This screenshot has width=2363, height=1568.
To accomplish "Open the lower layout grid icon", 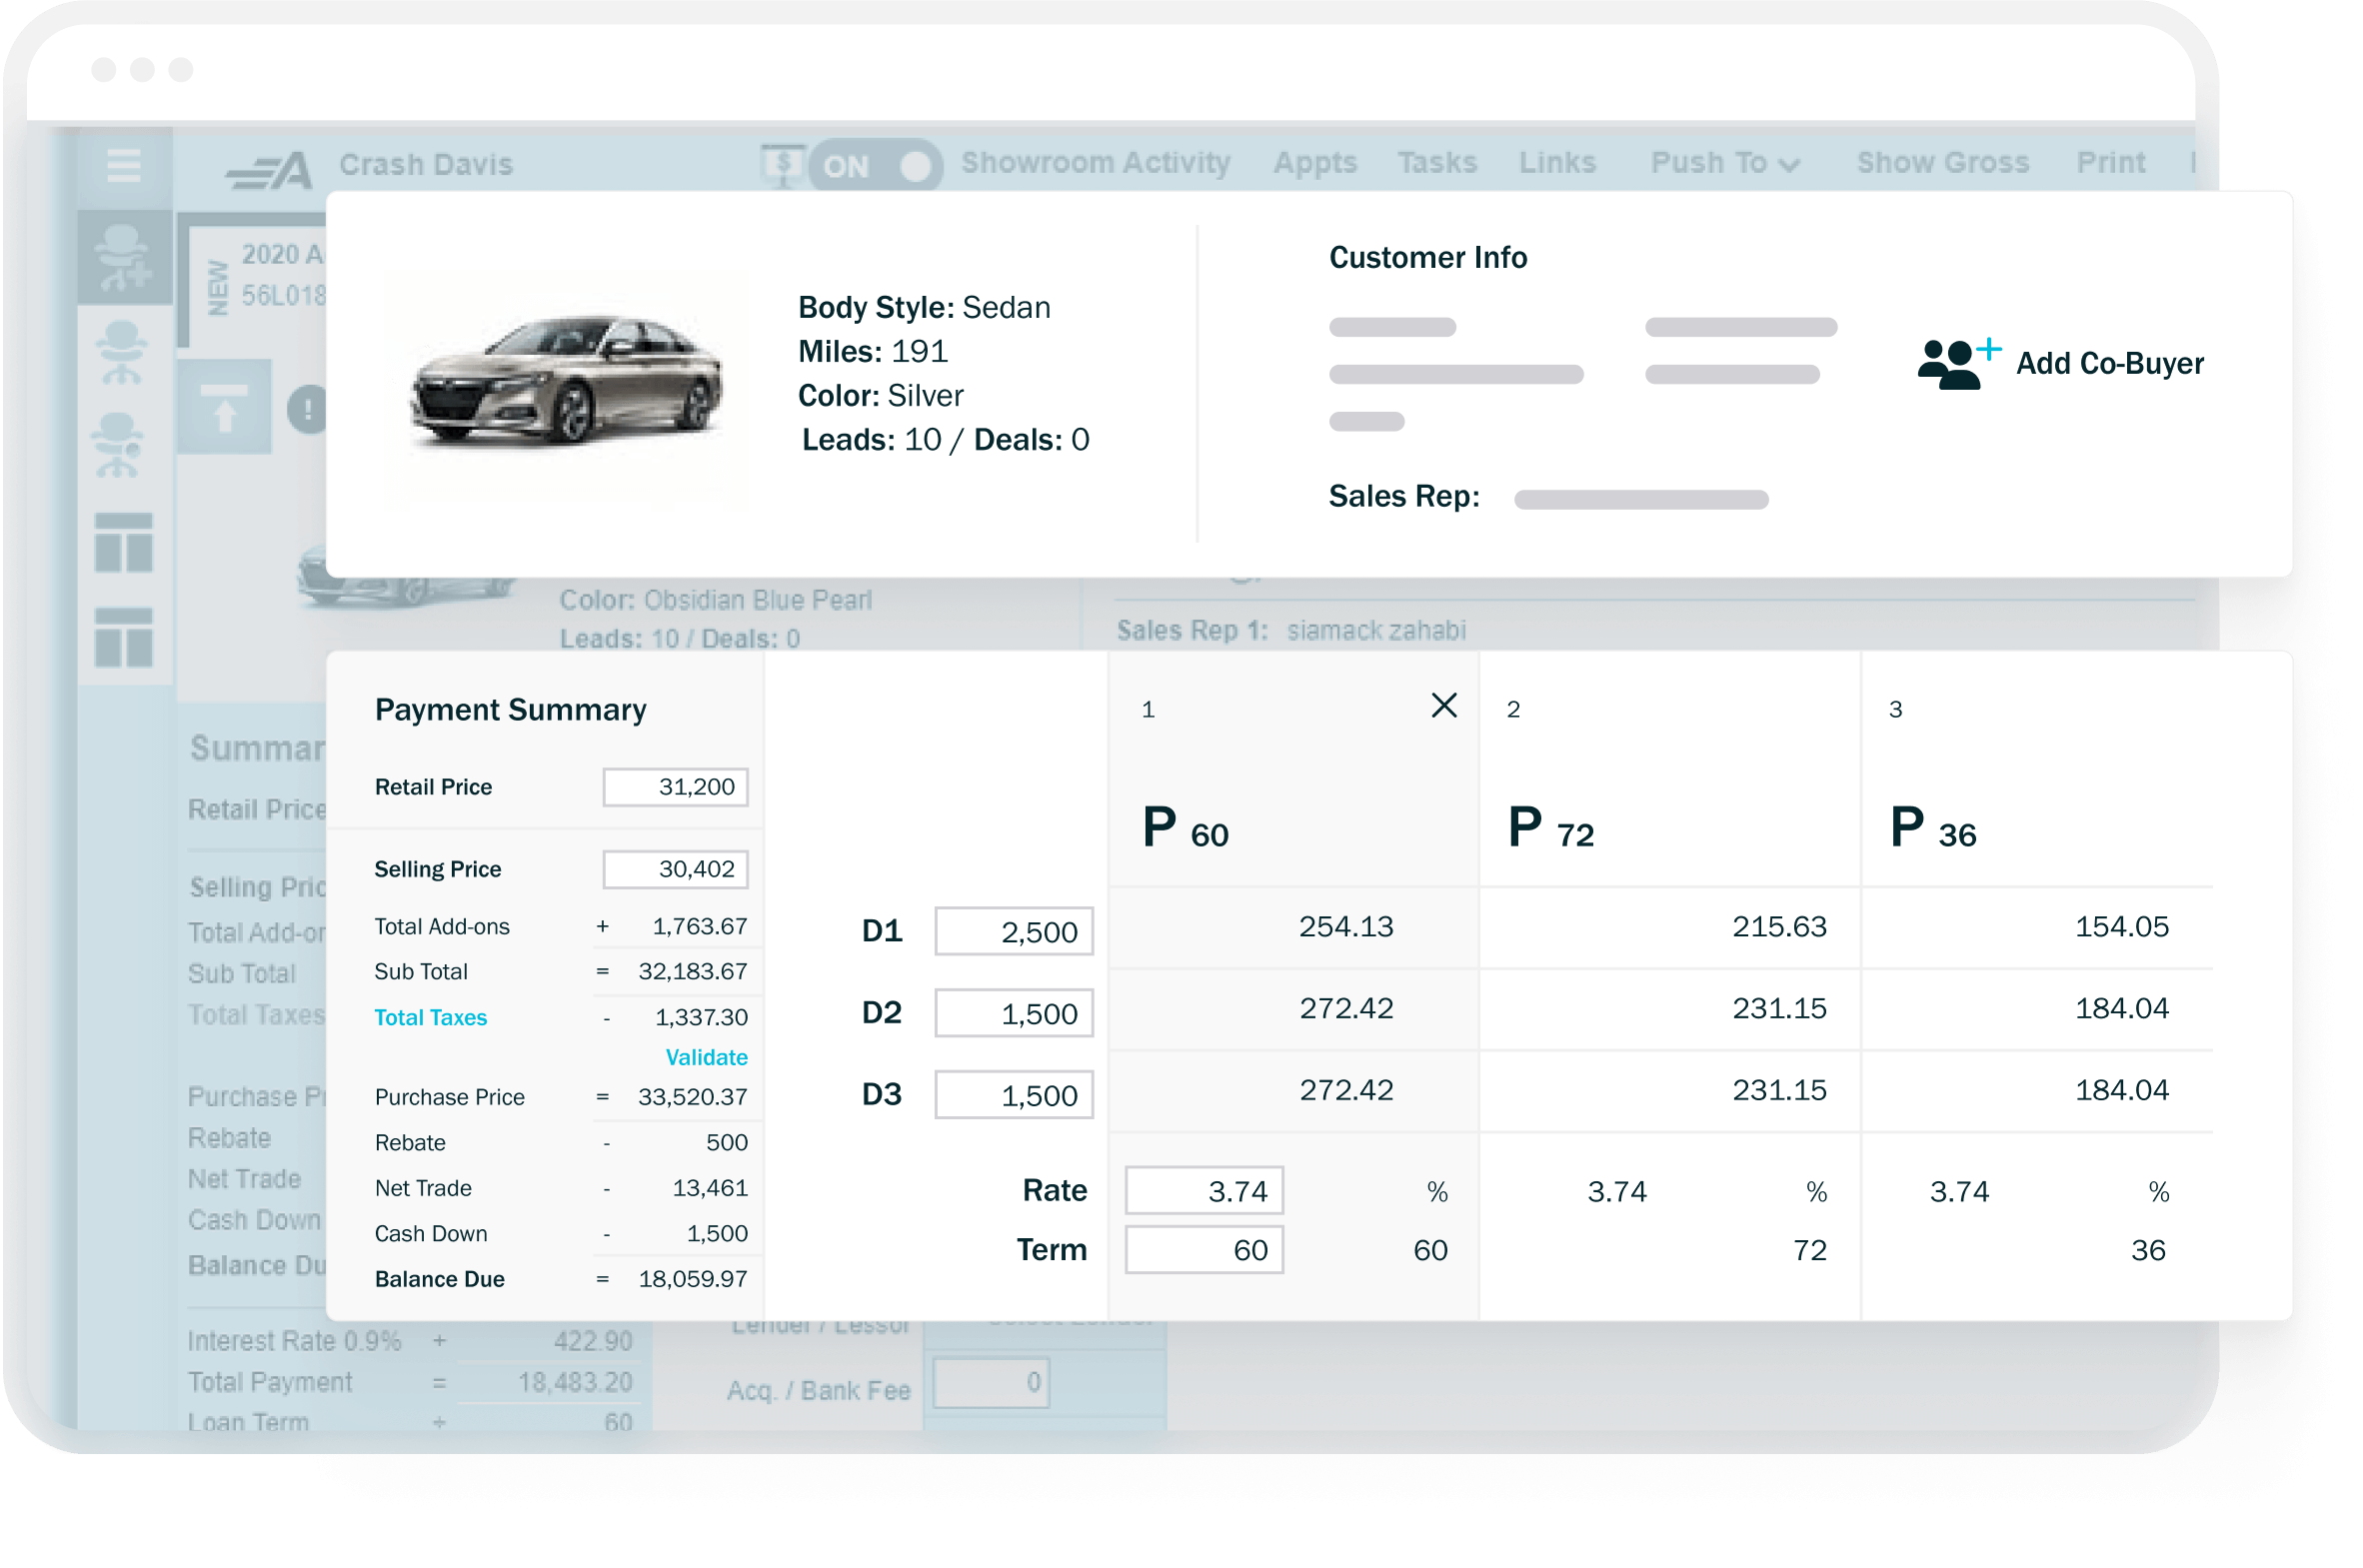I will pyautogui.click(x=124, y=637).
